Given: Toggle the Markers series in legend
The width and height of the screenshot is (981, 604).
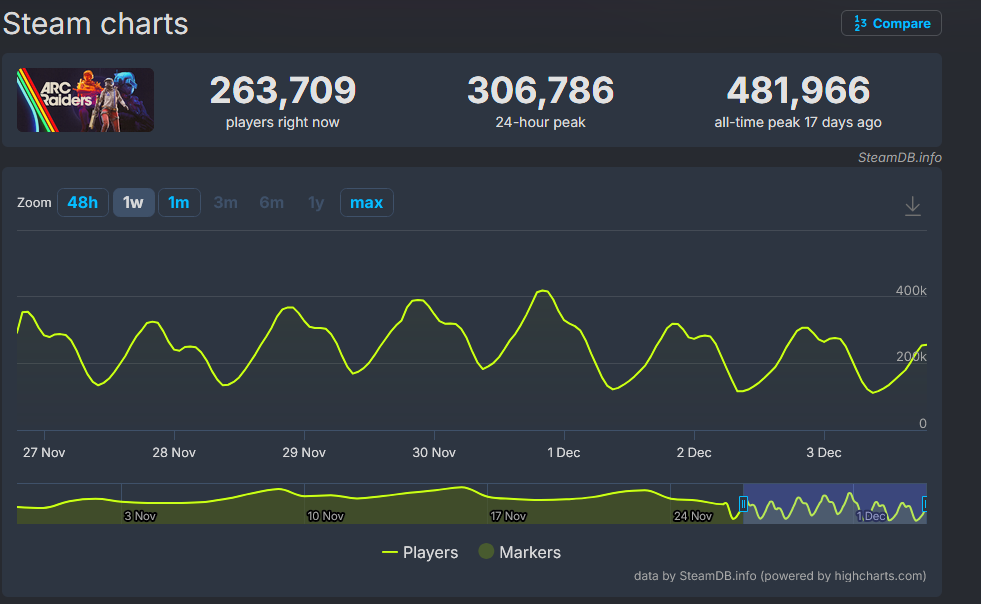Looking at the screenshot, I should point(519,552).
